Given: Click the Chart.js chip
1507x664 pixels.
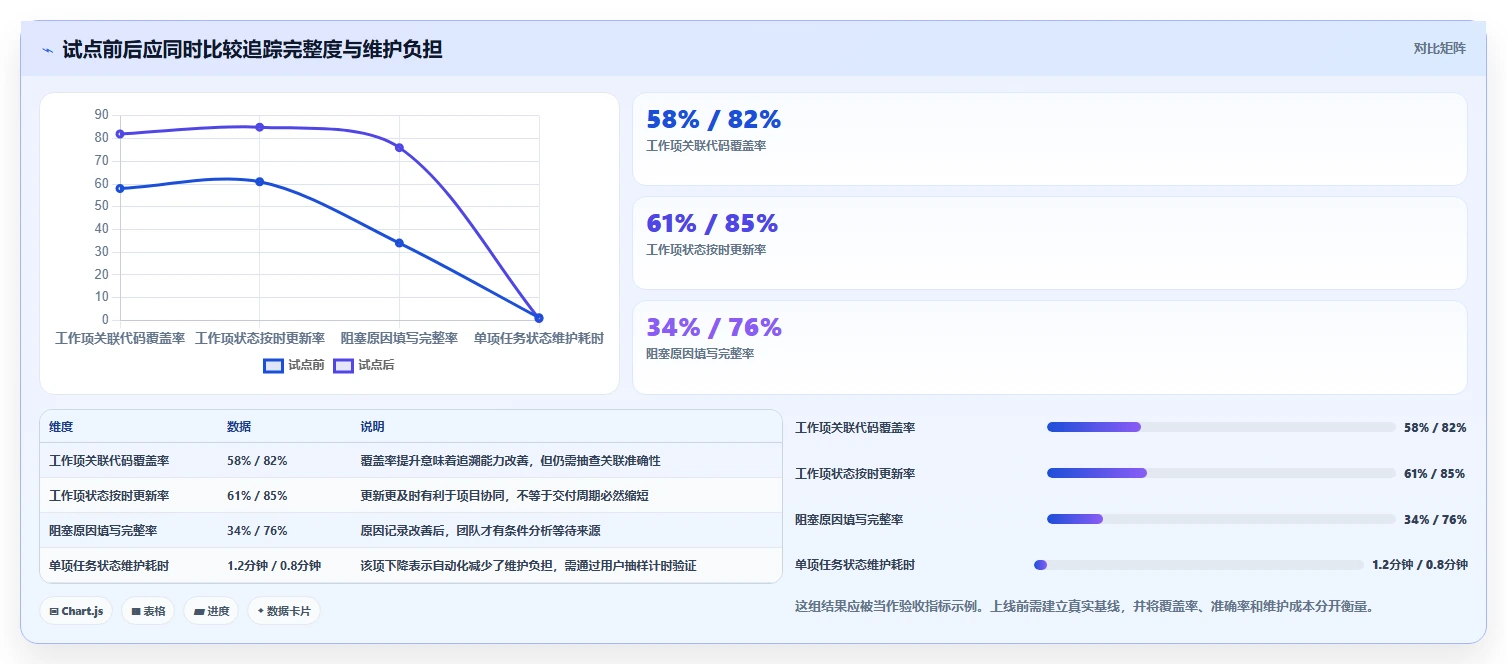Looking at the screenshot, I should pos(76,611).
